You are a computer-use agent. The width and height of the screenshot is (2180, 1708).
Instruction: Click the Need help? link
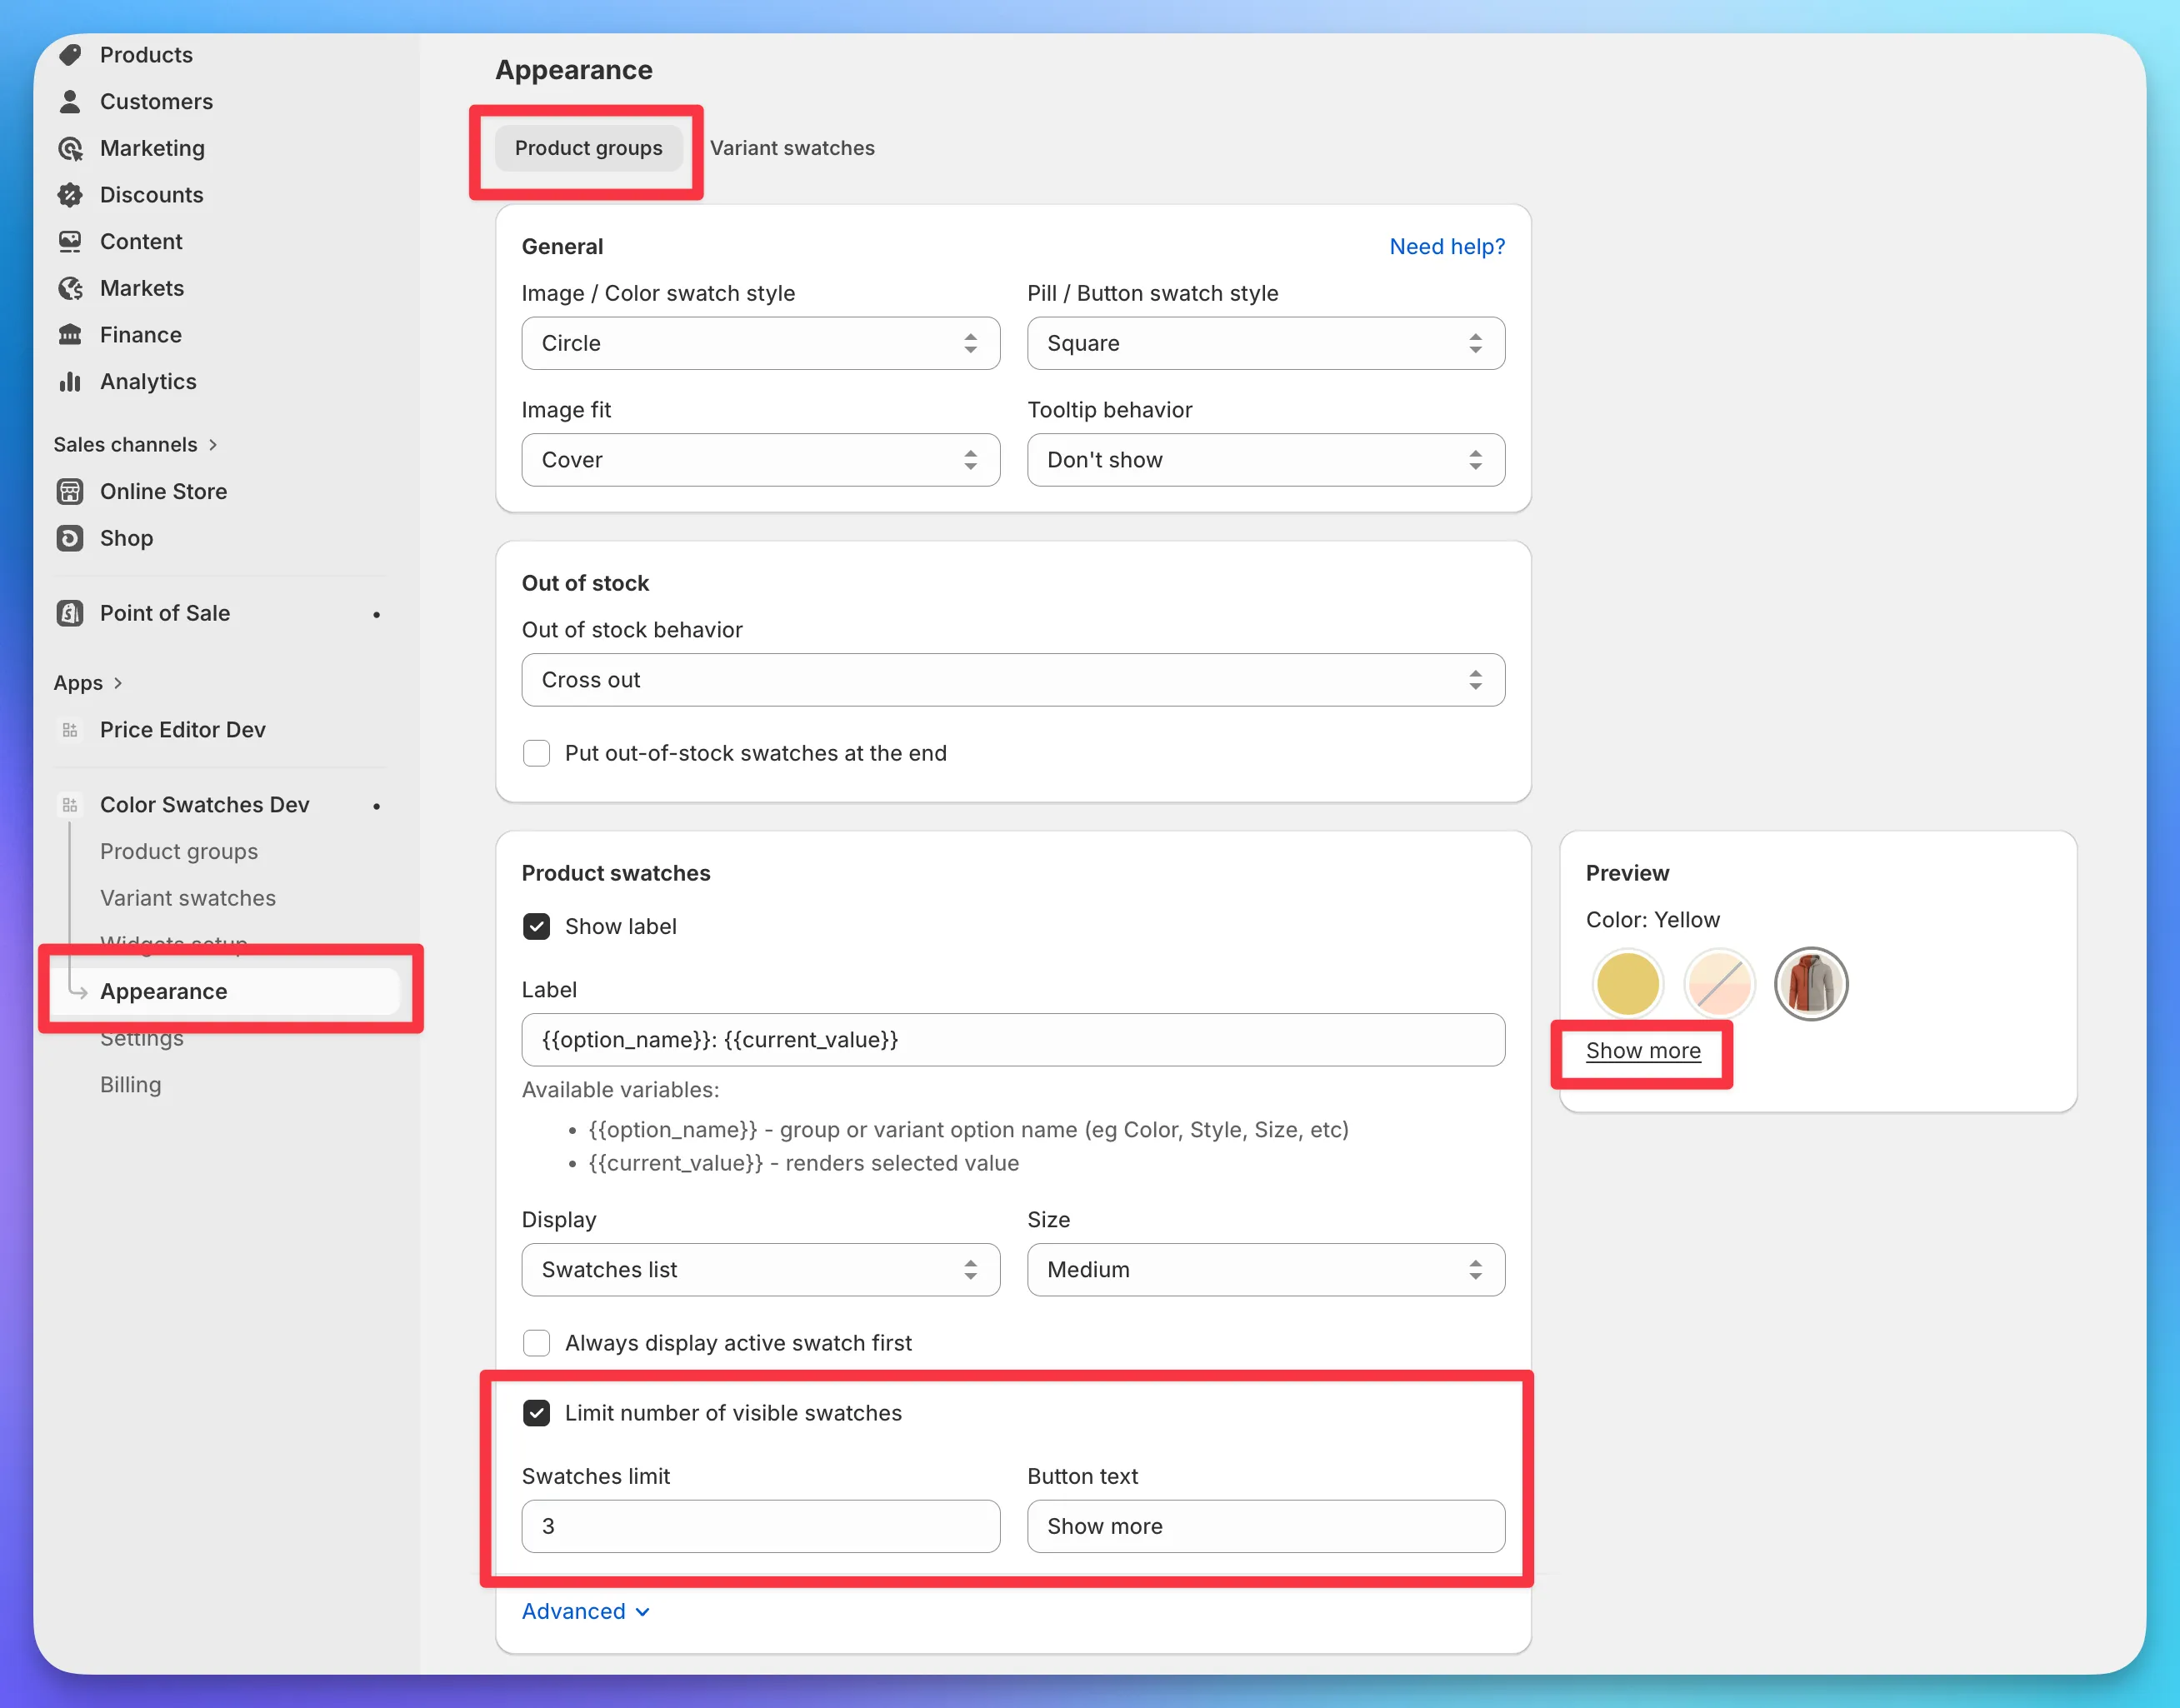pos(1447,246)
